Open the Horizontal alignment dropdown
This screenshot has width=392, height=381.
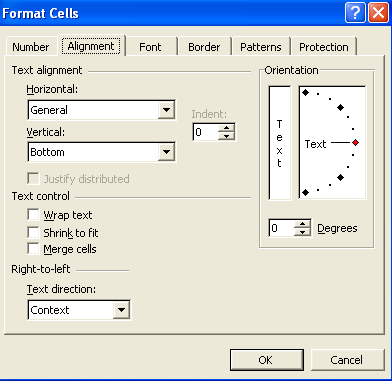pos(166,110)
